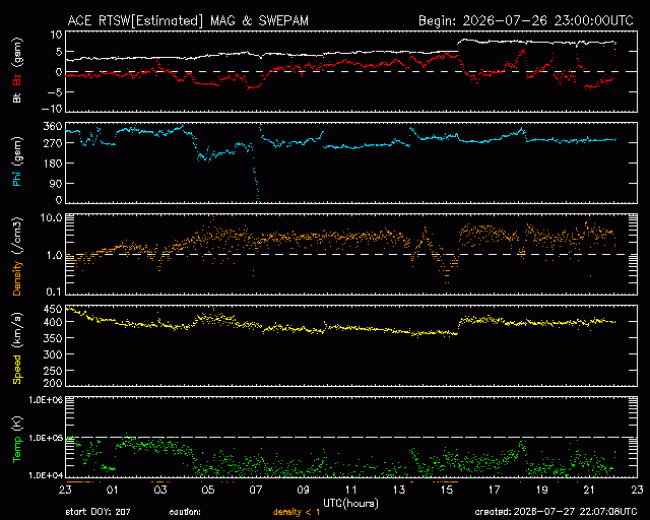Click the '1.0' tick on the Density axis
650x520 pixels.
(54, 255)
